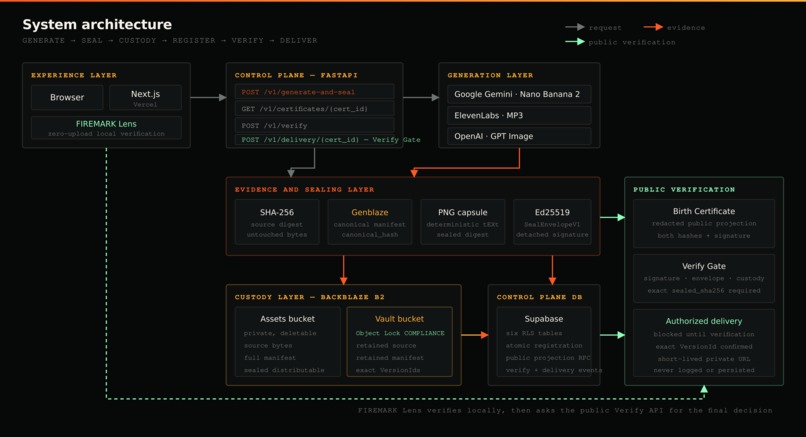Click the Verify Gate card in Public Verification

pyautogui.click(x=704, y=278)
